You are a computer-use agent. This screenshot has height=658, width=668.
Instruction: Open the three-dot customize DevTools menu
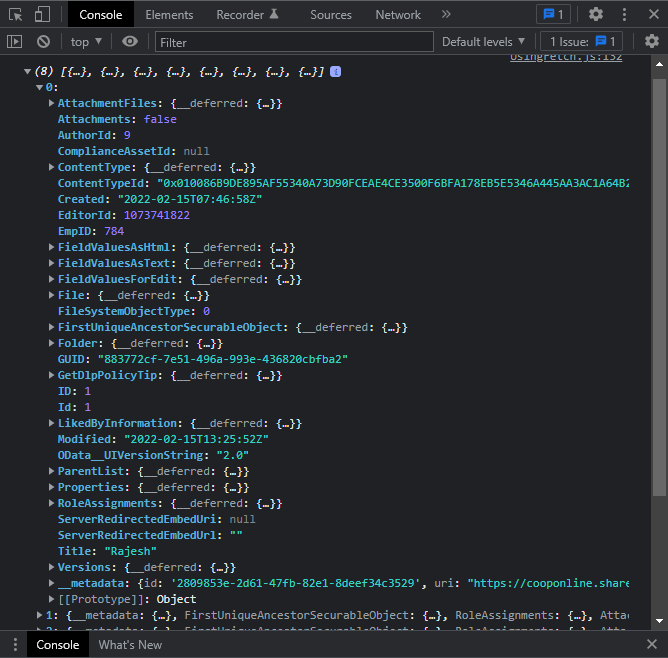click(624, 14)
